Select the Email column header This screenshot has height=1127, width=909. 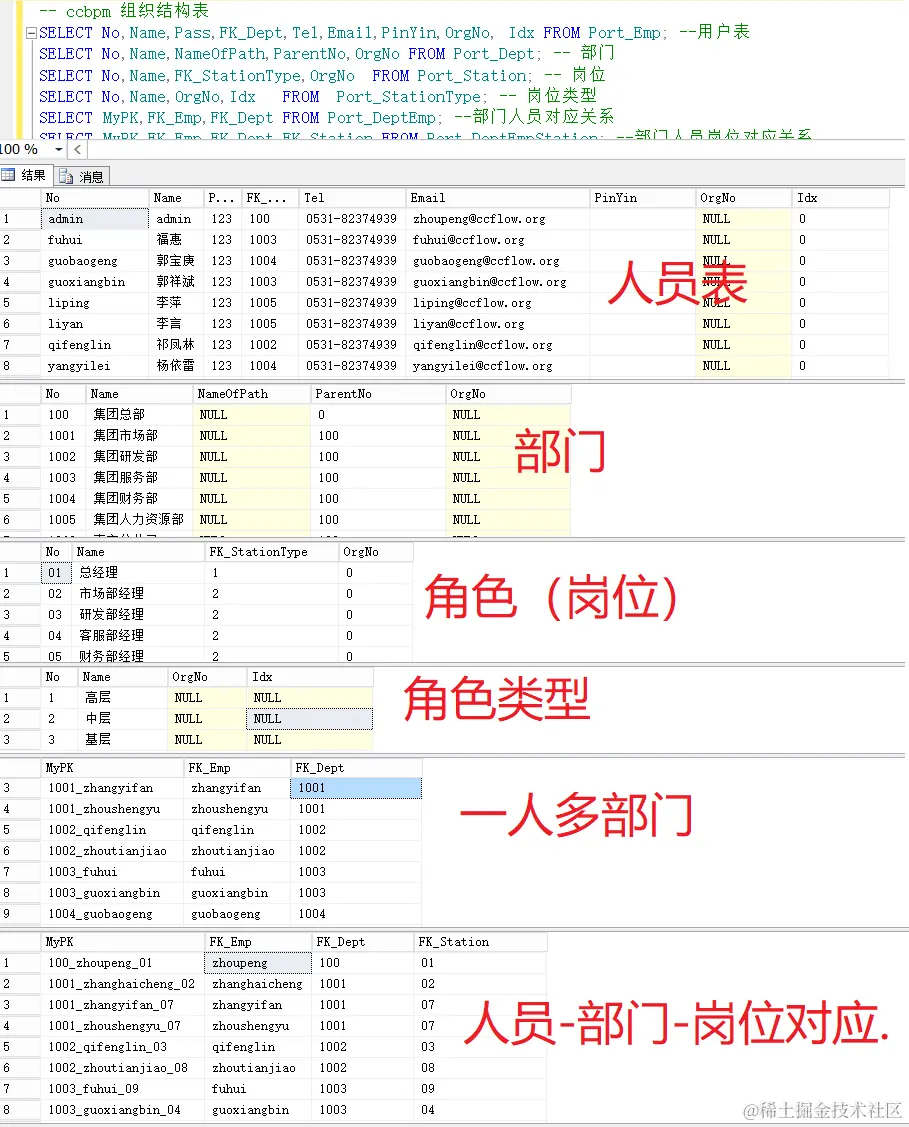pyautogui.click(x=497, y=198)
